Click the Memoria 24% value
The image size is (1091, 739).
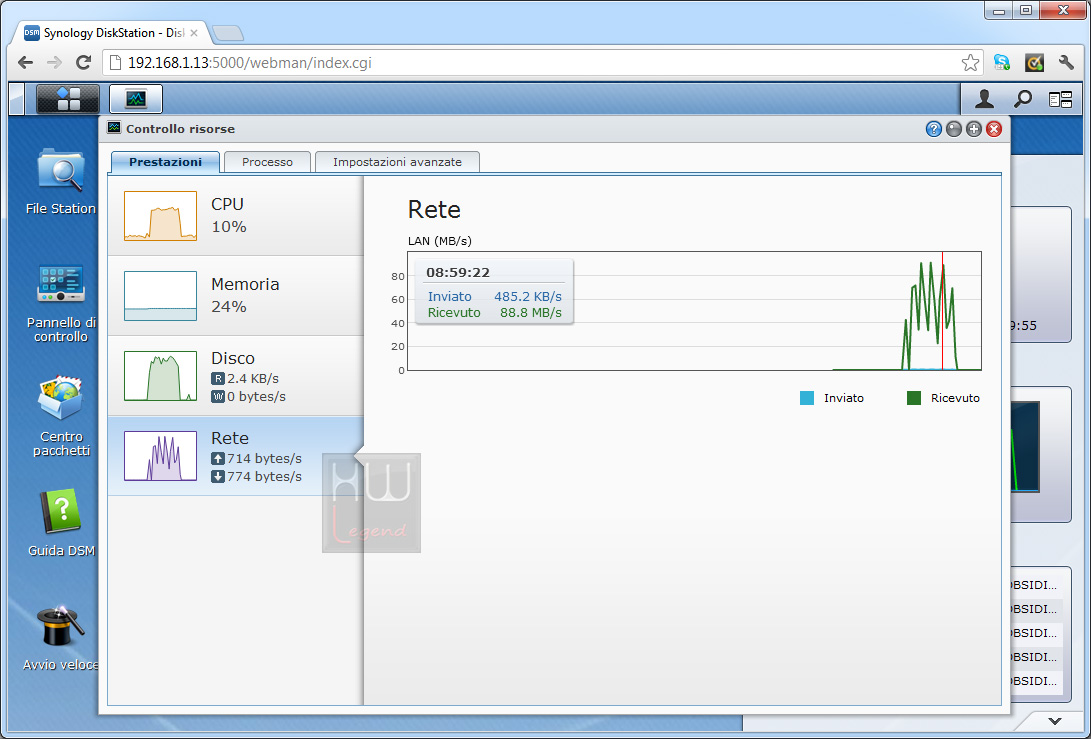(229, 307)
